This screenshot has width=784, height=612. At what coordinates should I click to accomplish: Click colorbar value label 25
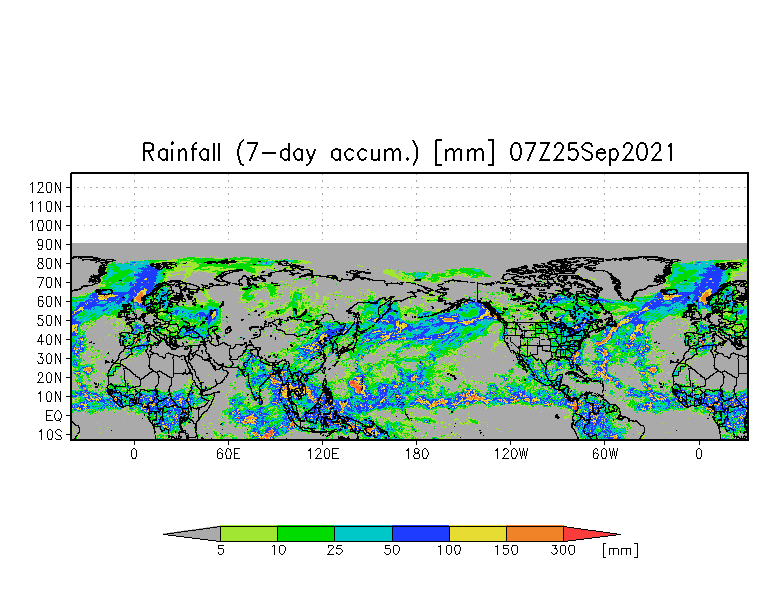pos(334,550)
